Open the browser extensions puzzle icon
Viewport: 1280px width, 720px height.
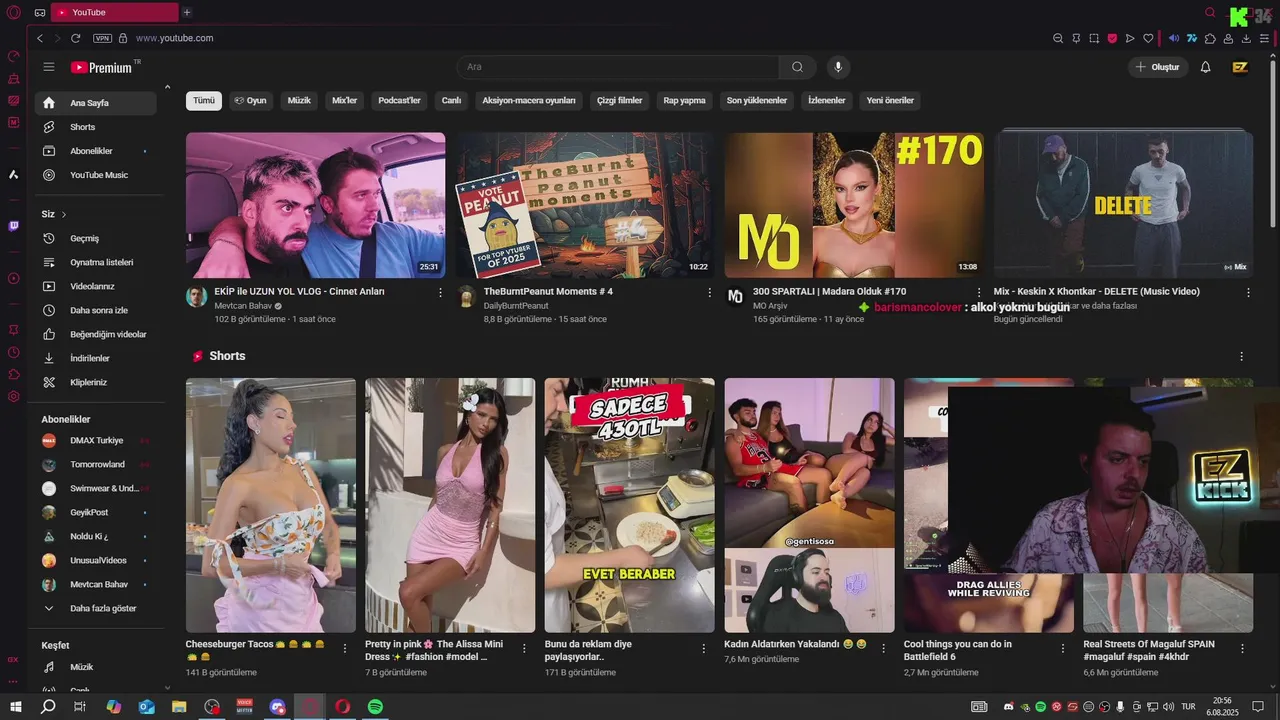pyautogui.click(x=1210, y=38)
